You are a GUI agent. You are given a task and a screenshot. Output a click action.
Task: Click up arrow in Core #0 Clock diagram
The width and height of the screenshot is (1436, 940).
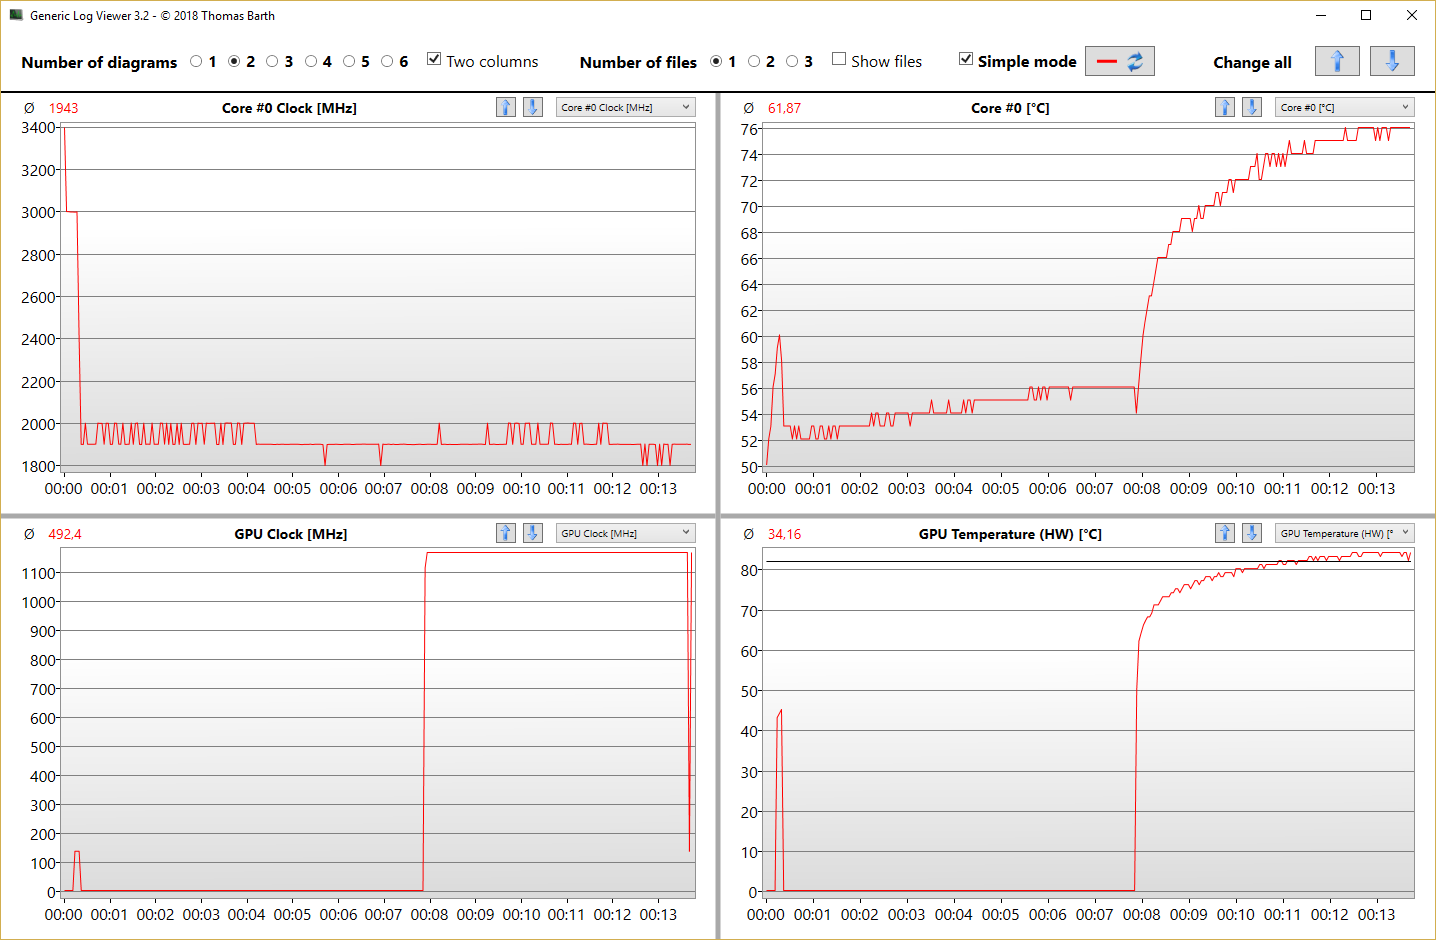[506, 107]
